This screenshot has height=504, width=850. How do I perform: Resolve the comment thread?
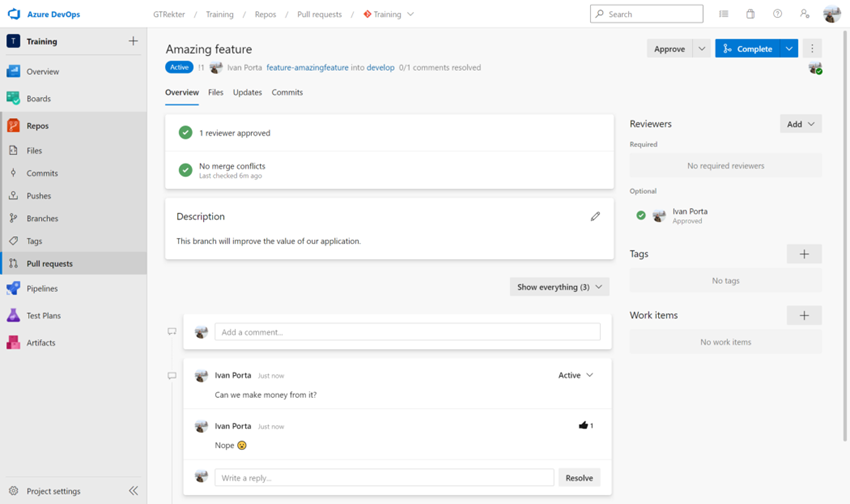click(x=579, y=478)
